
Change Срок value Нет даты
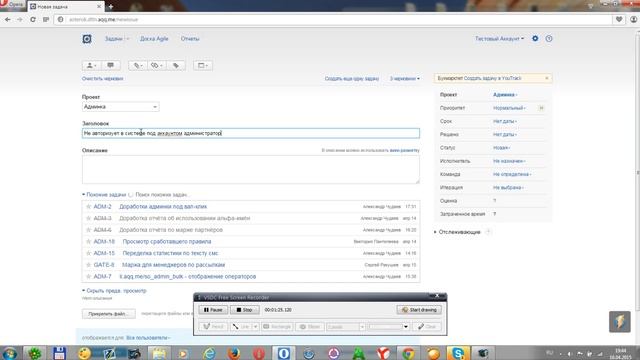(505, 121)
